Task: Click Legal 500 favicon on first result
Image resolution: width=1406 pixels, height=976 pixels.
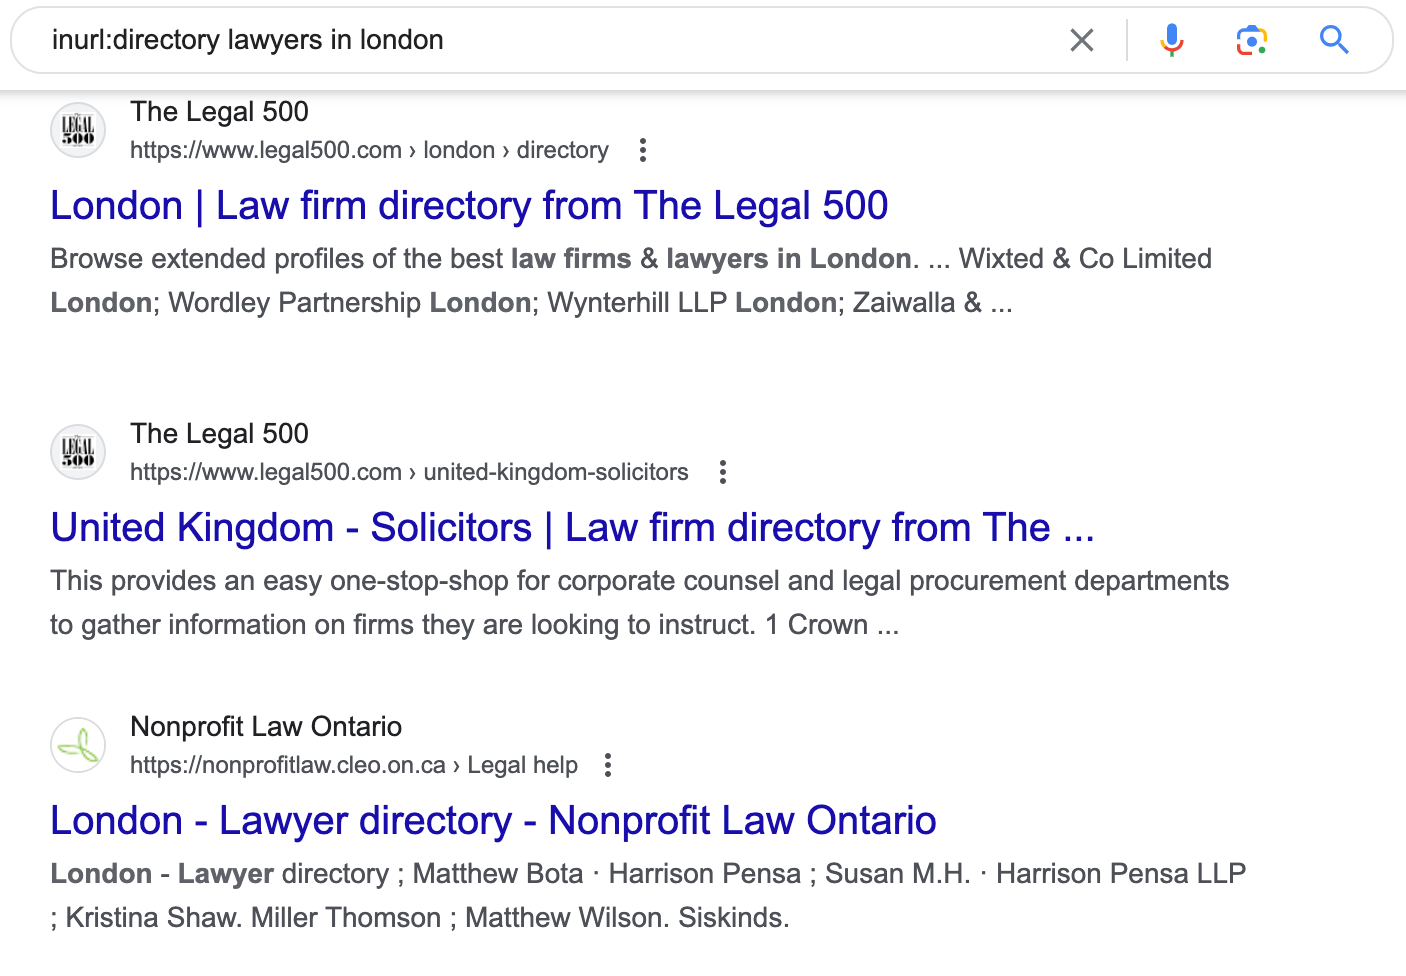Action: [78, 130]
